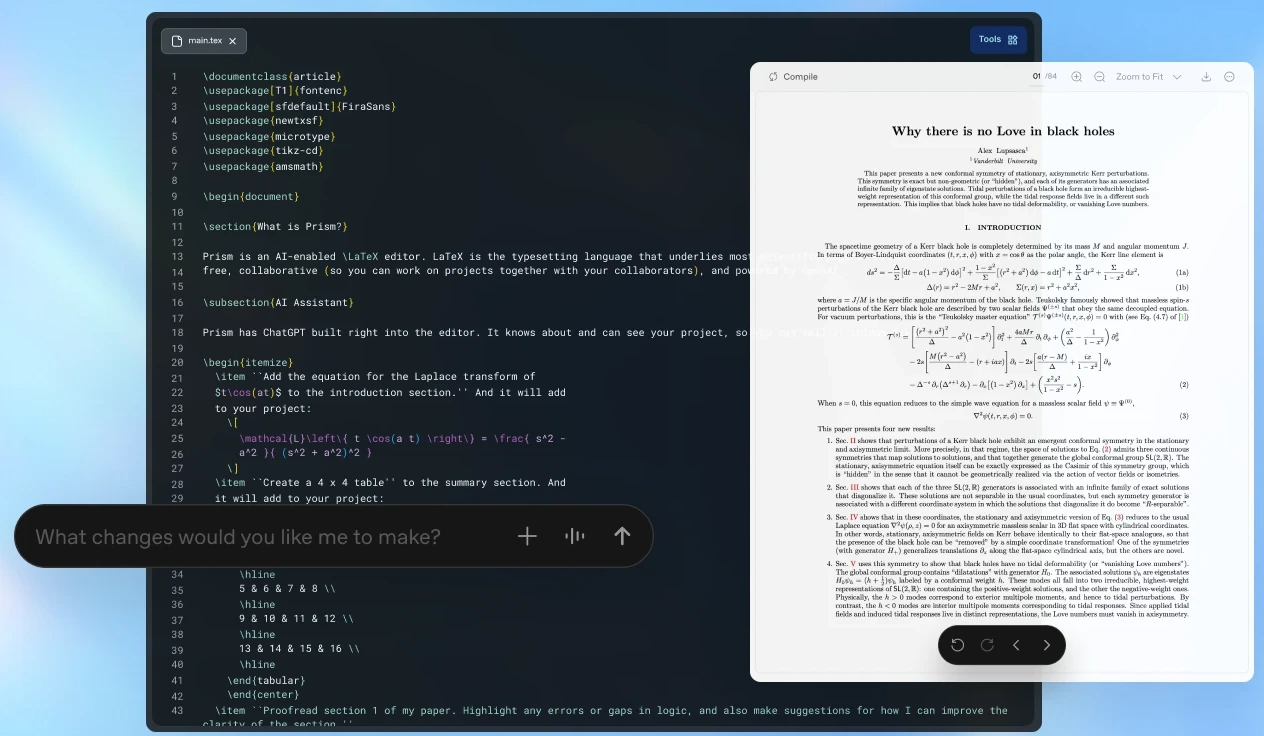The height and width of the screenshot is (736, 1264).
Task: Edit the page number field showing 01
Action: [1035, 76]
